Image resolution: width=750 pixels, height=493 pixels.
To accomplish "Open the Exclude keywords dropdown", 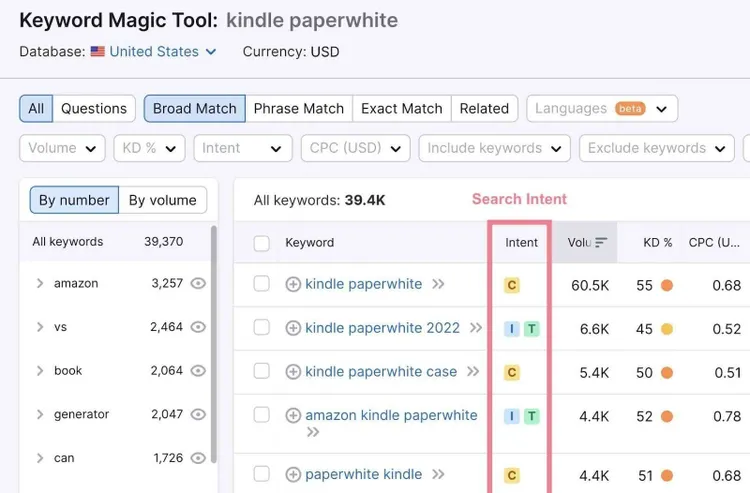I will (x=657, y=148).
